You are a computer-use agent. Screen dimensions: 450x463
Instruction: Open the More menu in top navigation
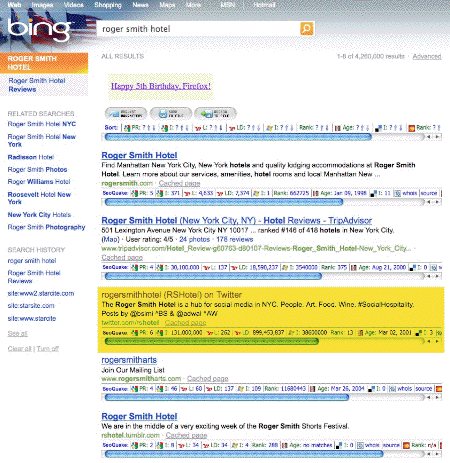(193, 5)
